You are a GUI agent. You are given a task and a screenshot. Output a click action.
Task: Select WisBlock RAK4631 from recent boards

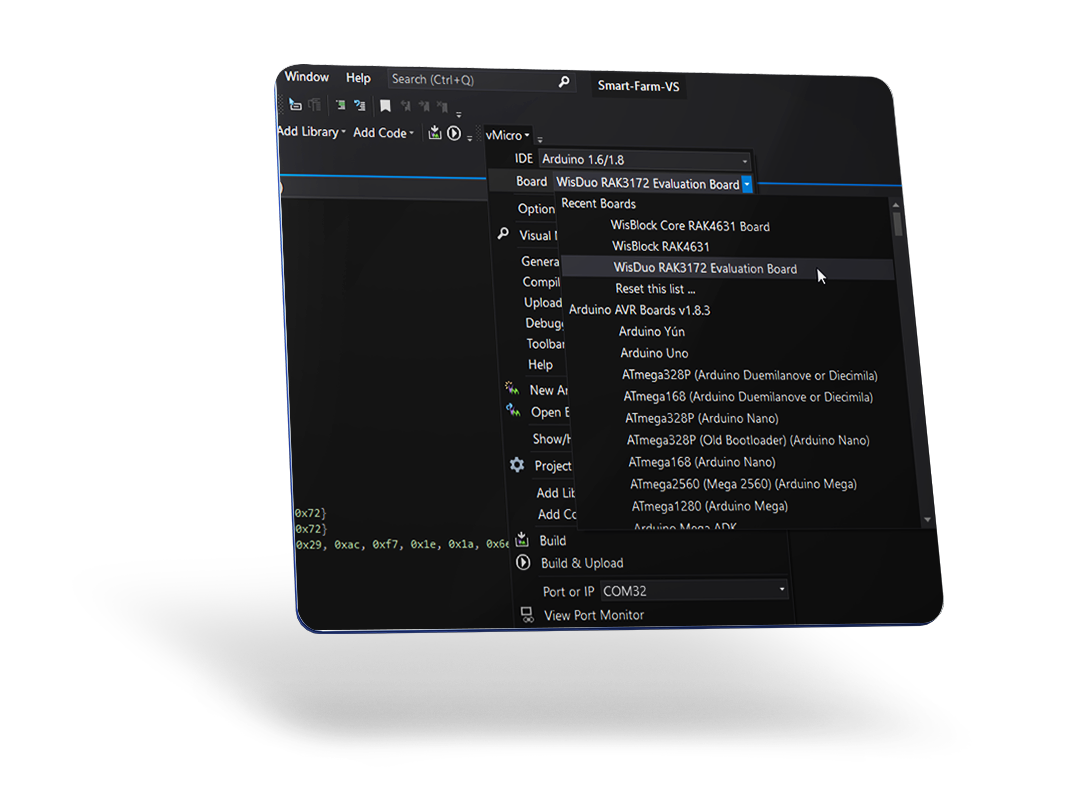[661, 246]
